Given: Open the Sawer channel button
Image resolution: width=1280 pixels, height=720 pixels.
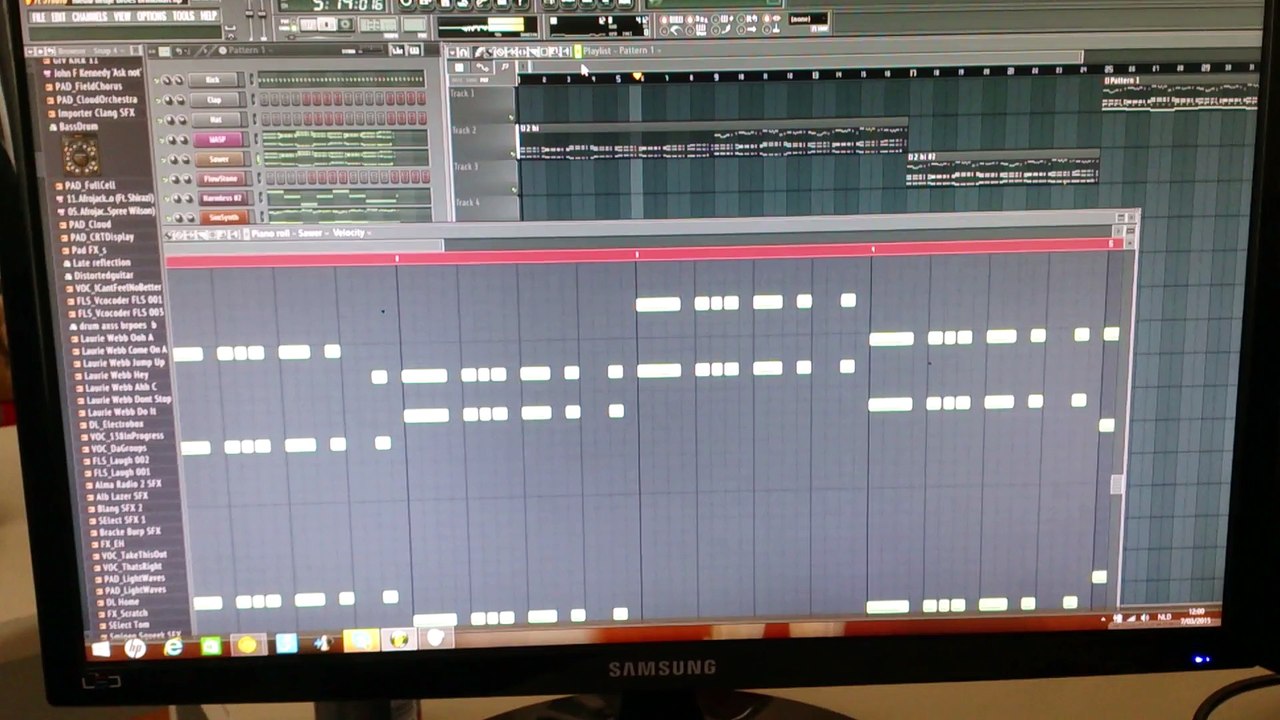Looking at the screenshot, I should [x=219, y=159].
